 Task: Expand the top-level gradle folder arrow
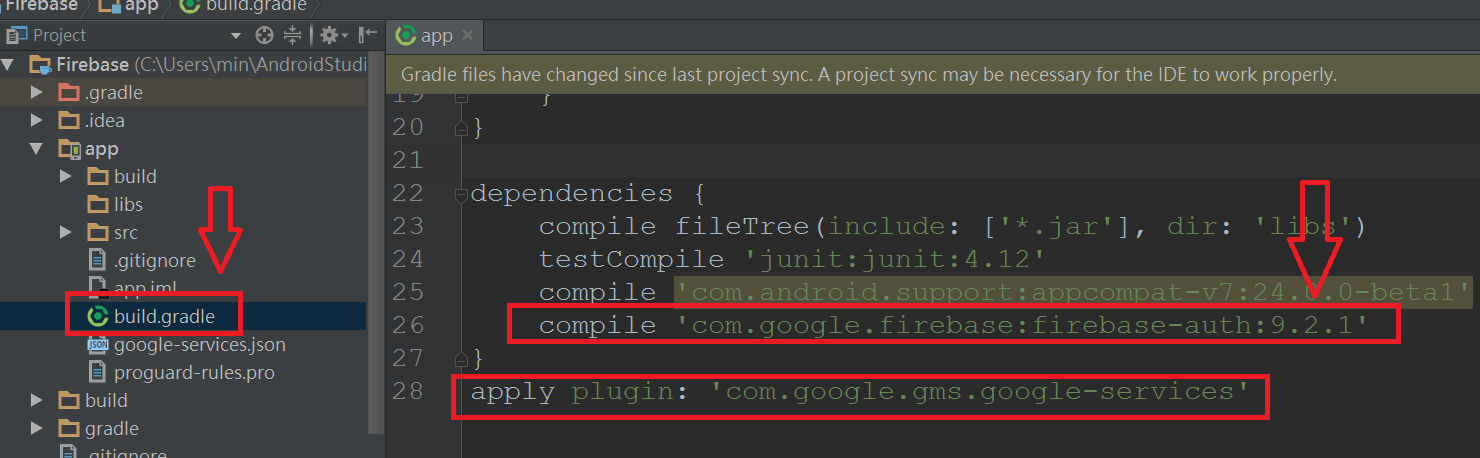point(37,429)
